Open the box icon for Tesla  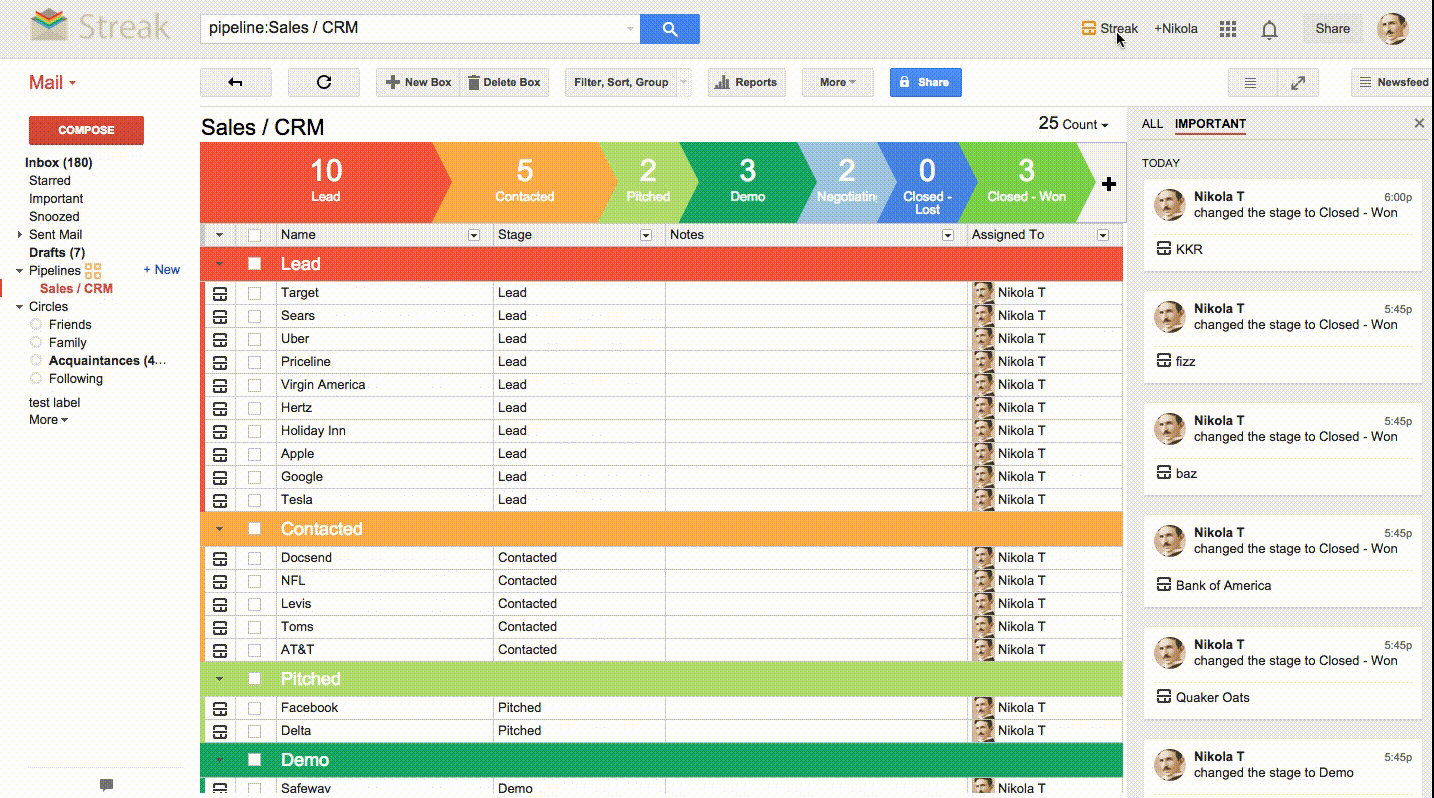pyautogui.click(x=220, y=500)
